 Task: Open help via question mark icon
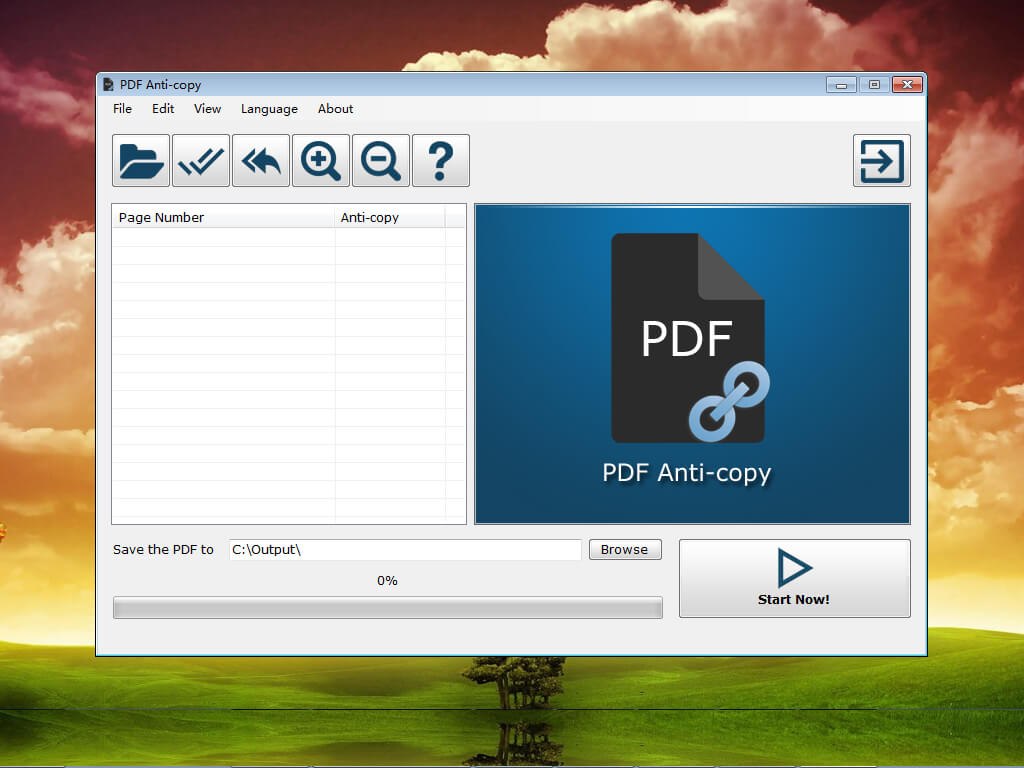coord(441,161)
